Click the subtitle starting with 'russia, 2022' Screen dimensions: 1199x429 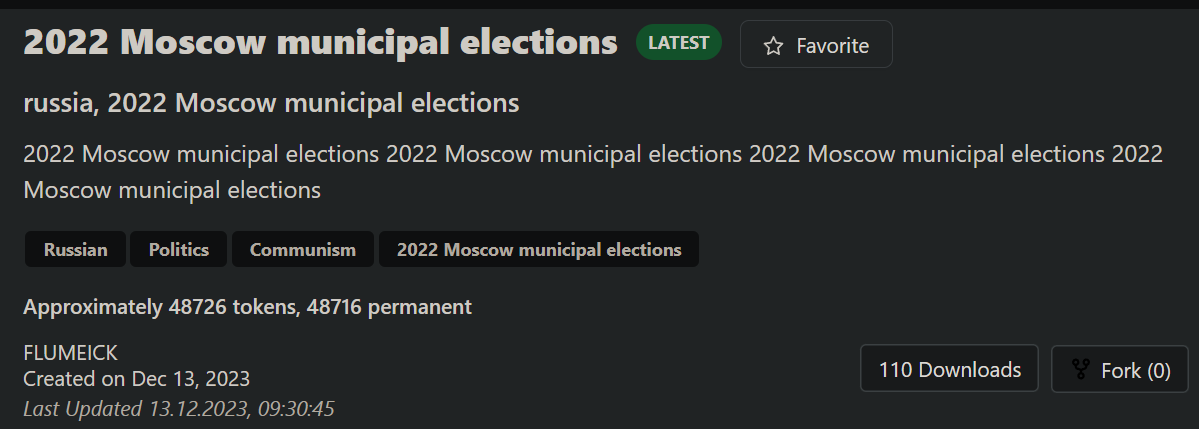271,102
